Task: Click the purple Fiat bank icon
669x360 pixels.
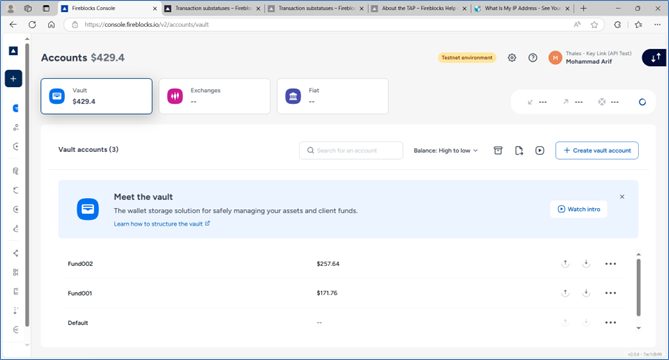Action: tap(293, 96)
